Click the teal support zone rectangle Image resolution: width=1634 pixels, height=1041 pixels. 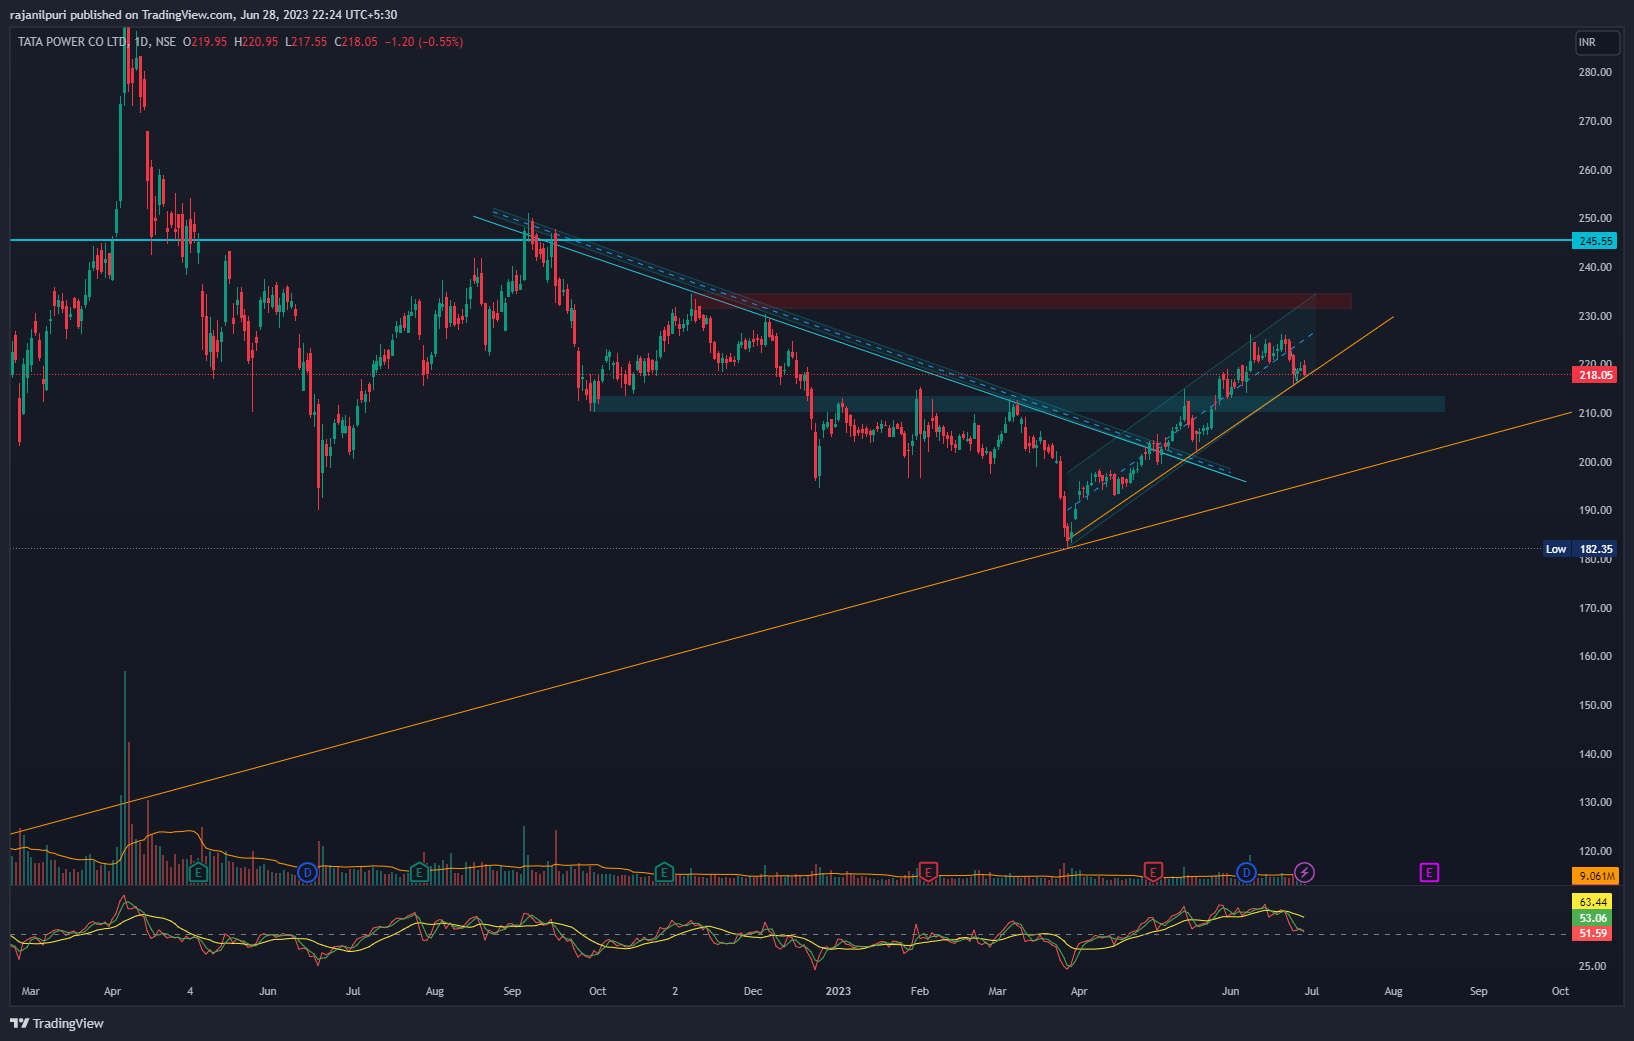(1018, 404)
